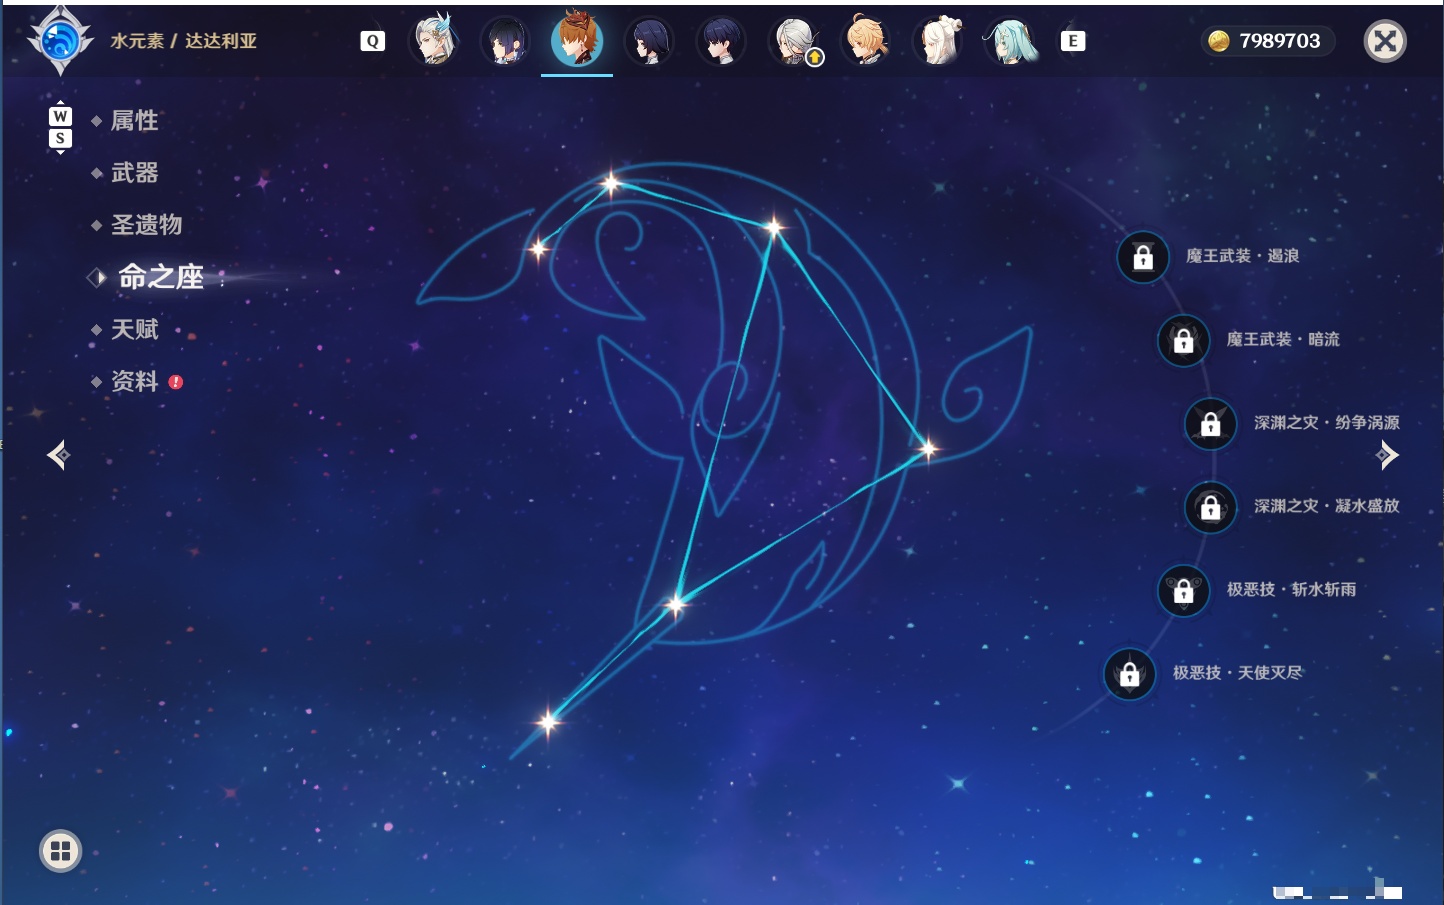Image resolution: width=1444 pixels, height=905 pixels.
Task: Pick the blonde-haired character portrait
Action: click(x=866, y=41)
